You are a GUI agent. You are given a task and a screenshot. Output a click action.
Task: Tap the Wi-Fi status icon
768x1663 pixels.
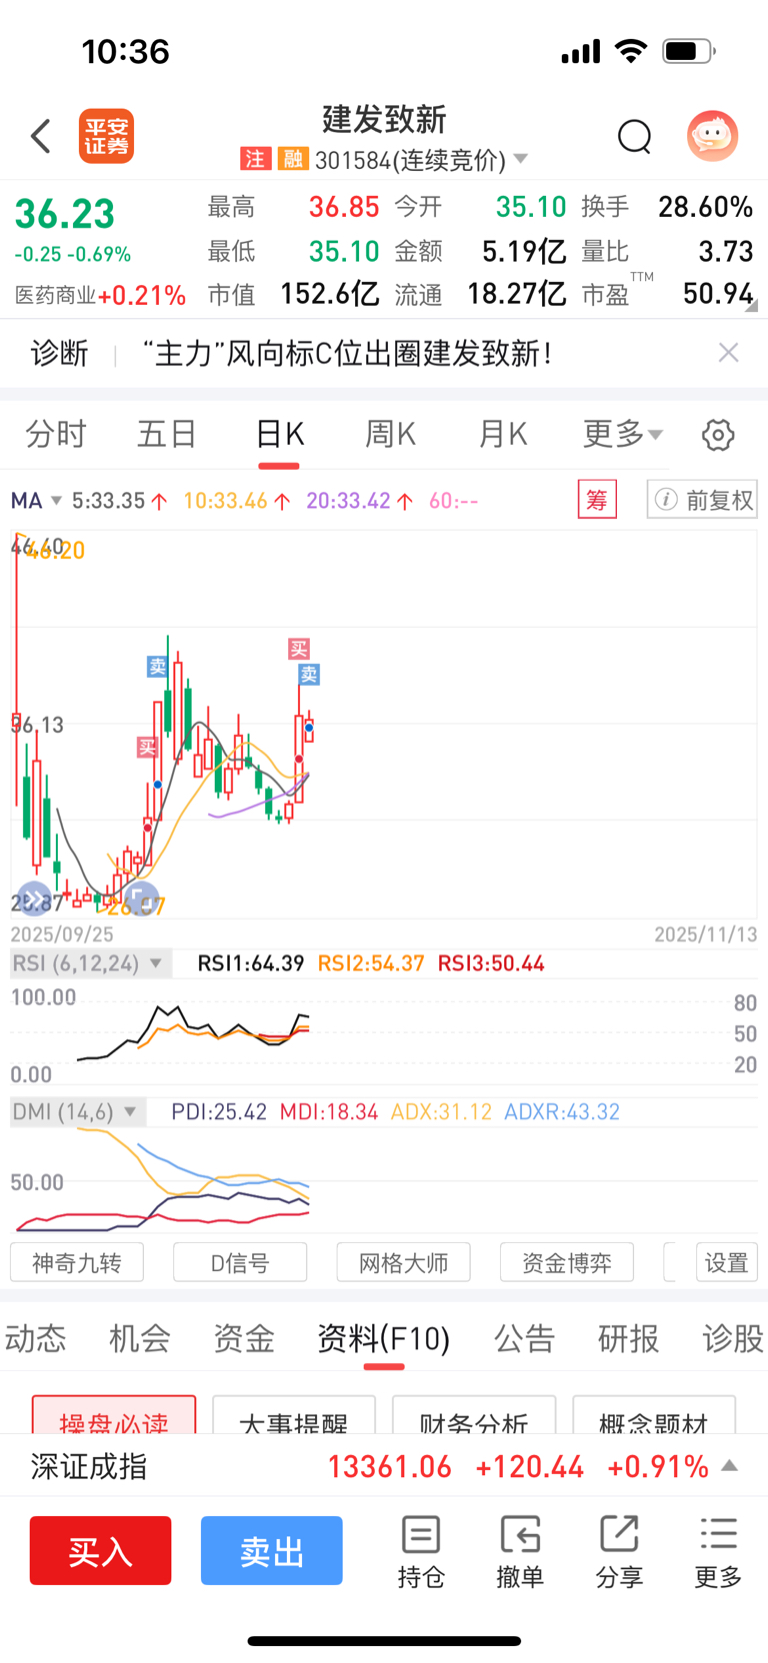631,51
